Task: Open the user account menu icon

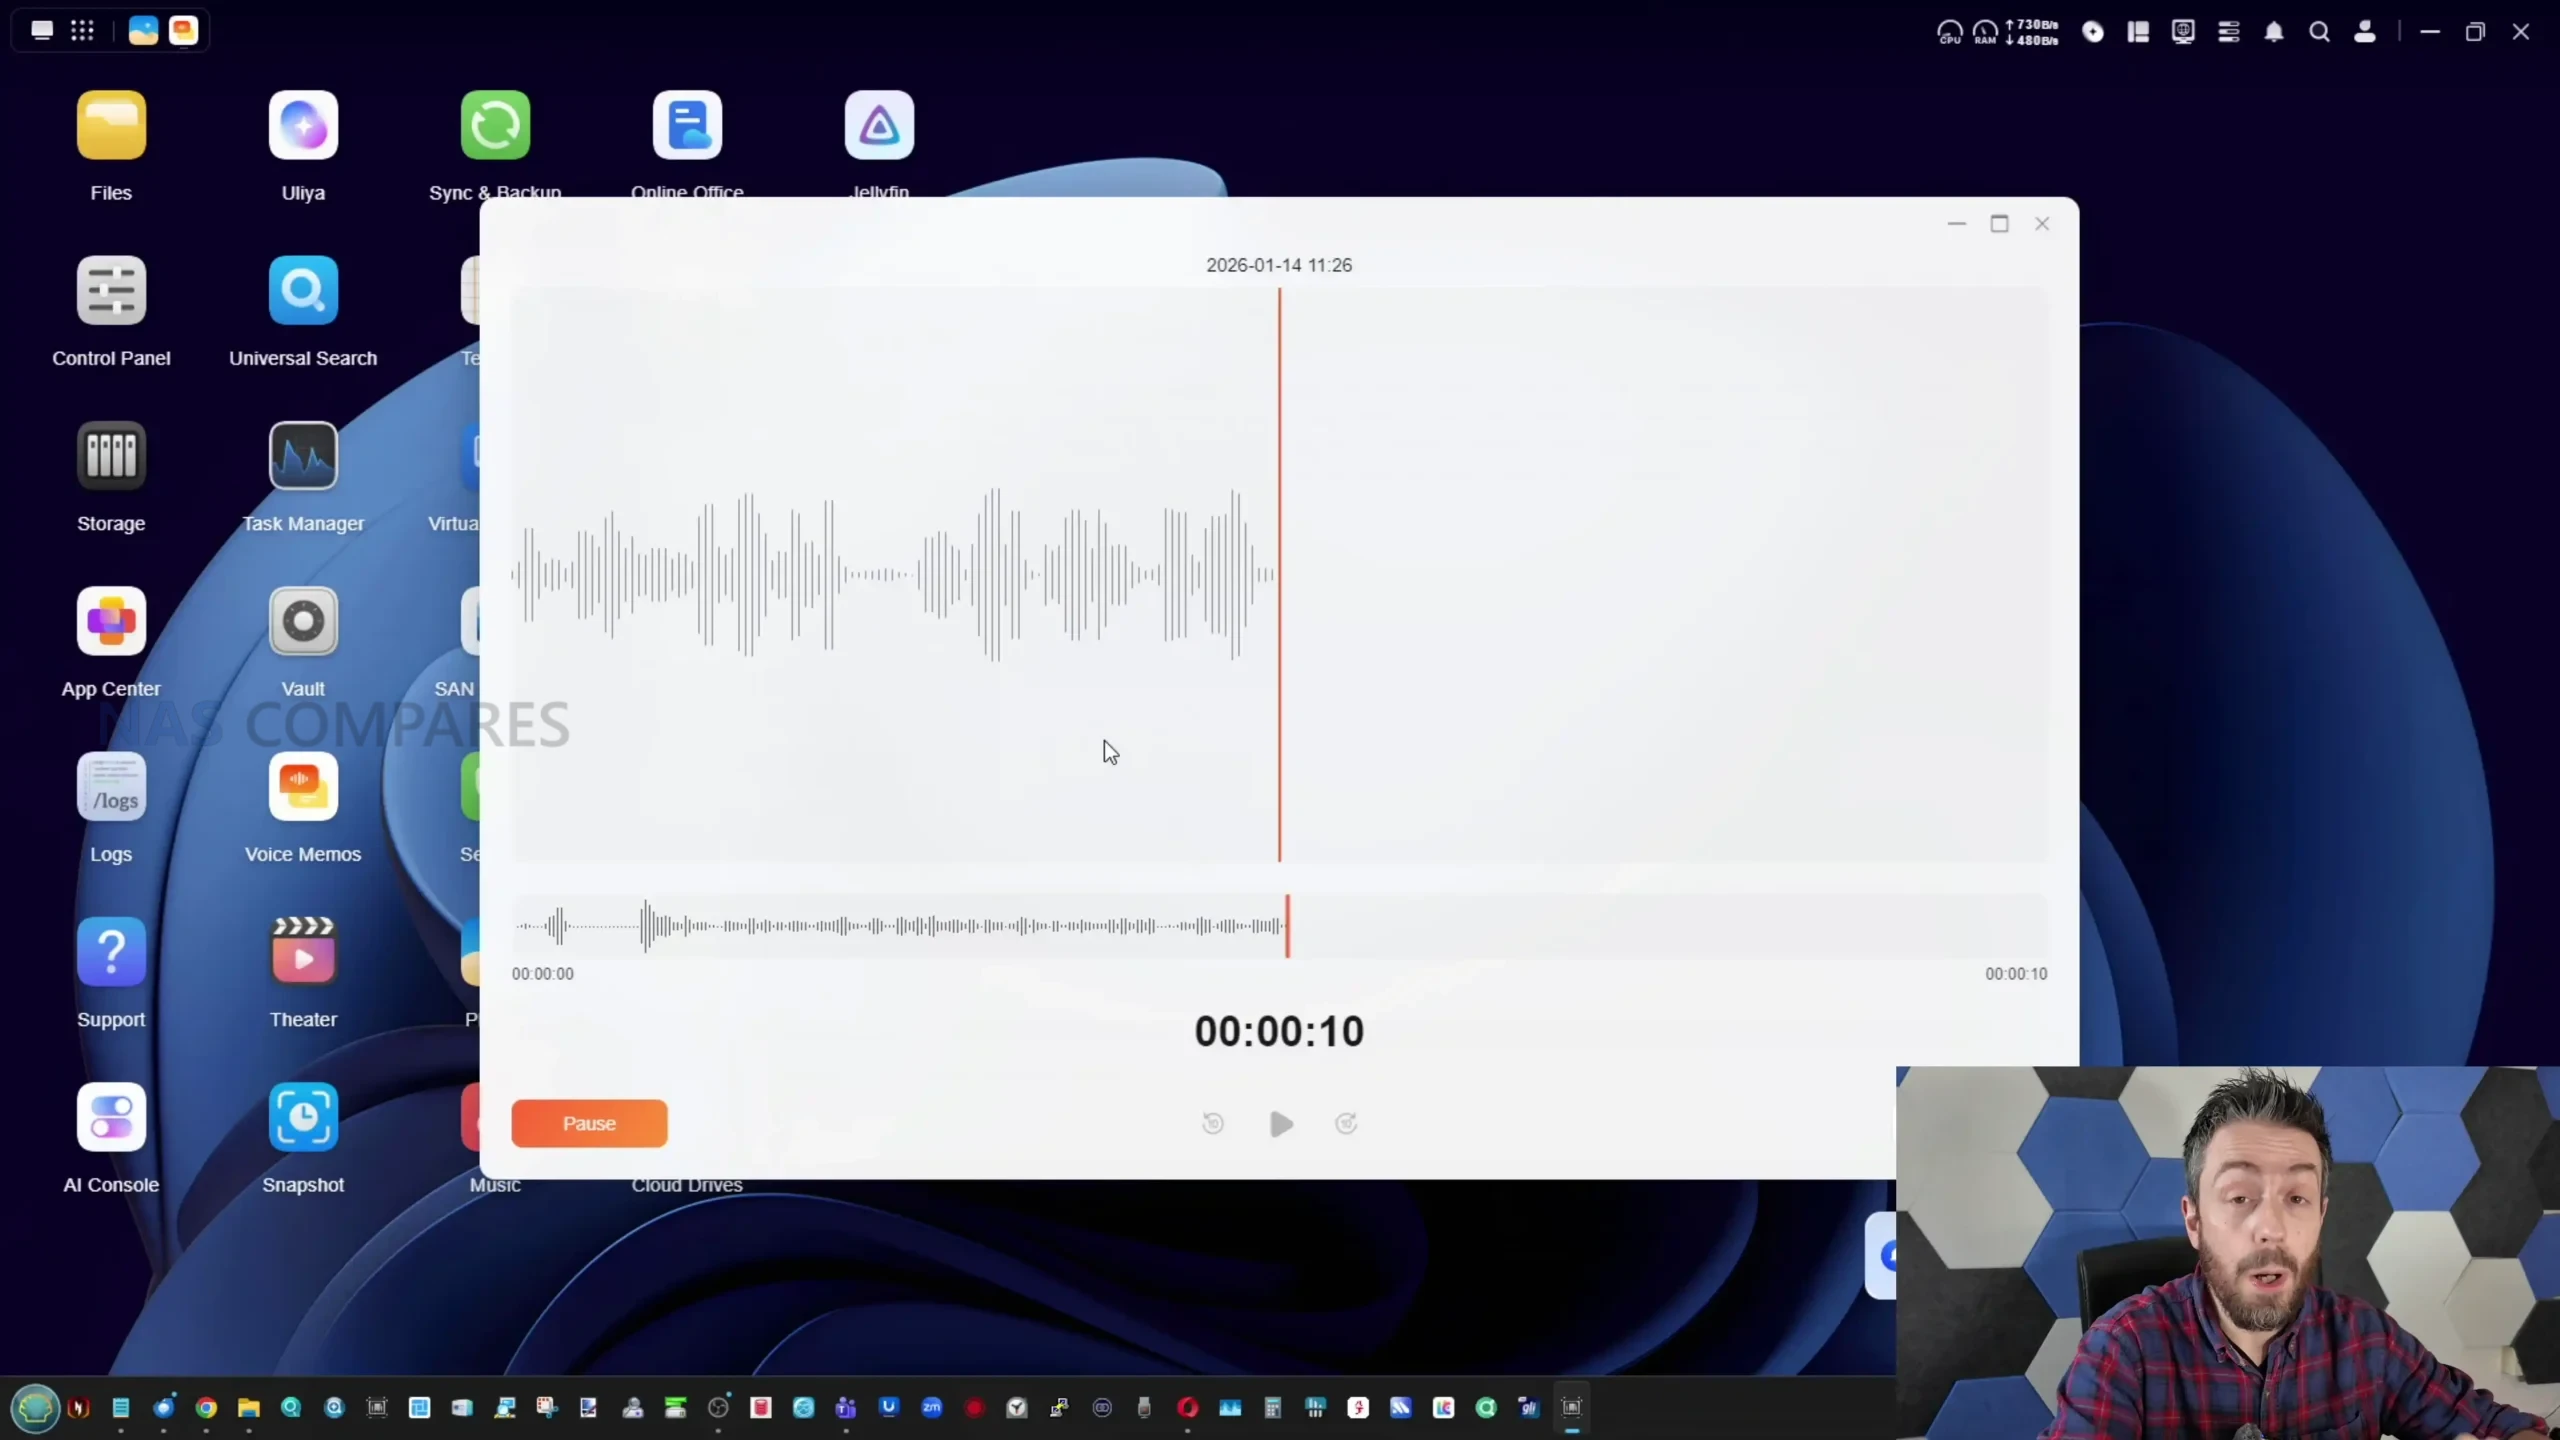Action: (x=2365, y=32)
